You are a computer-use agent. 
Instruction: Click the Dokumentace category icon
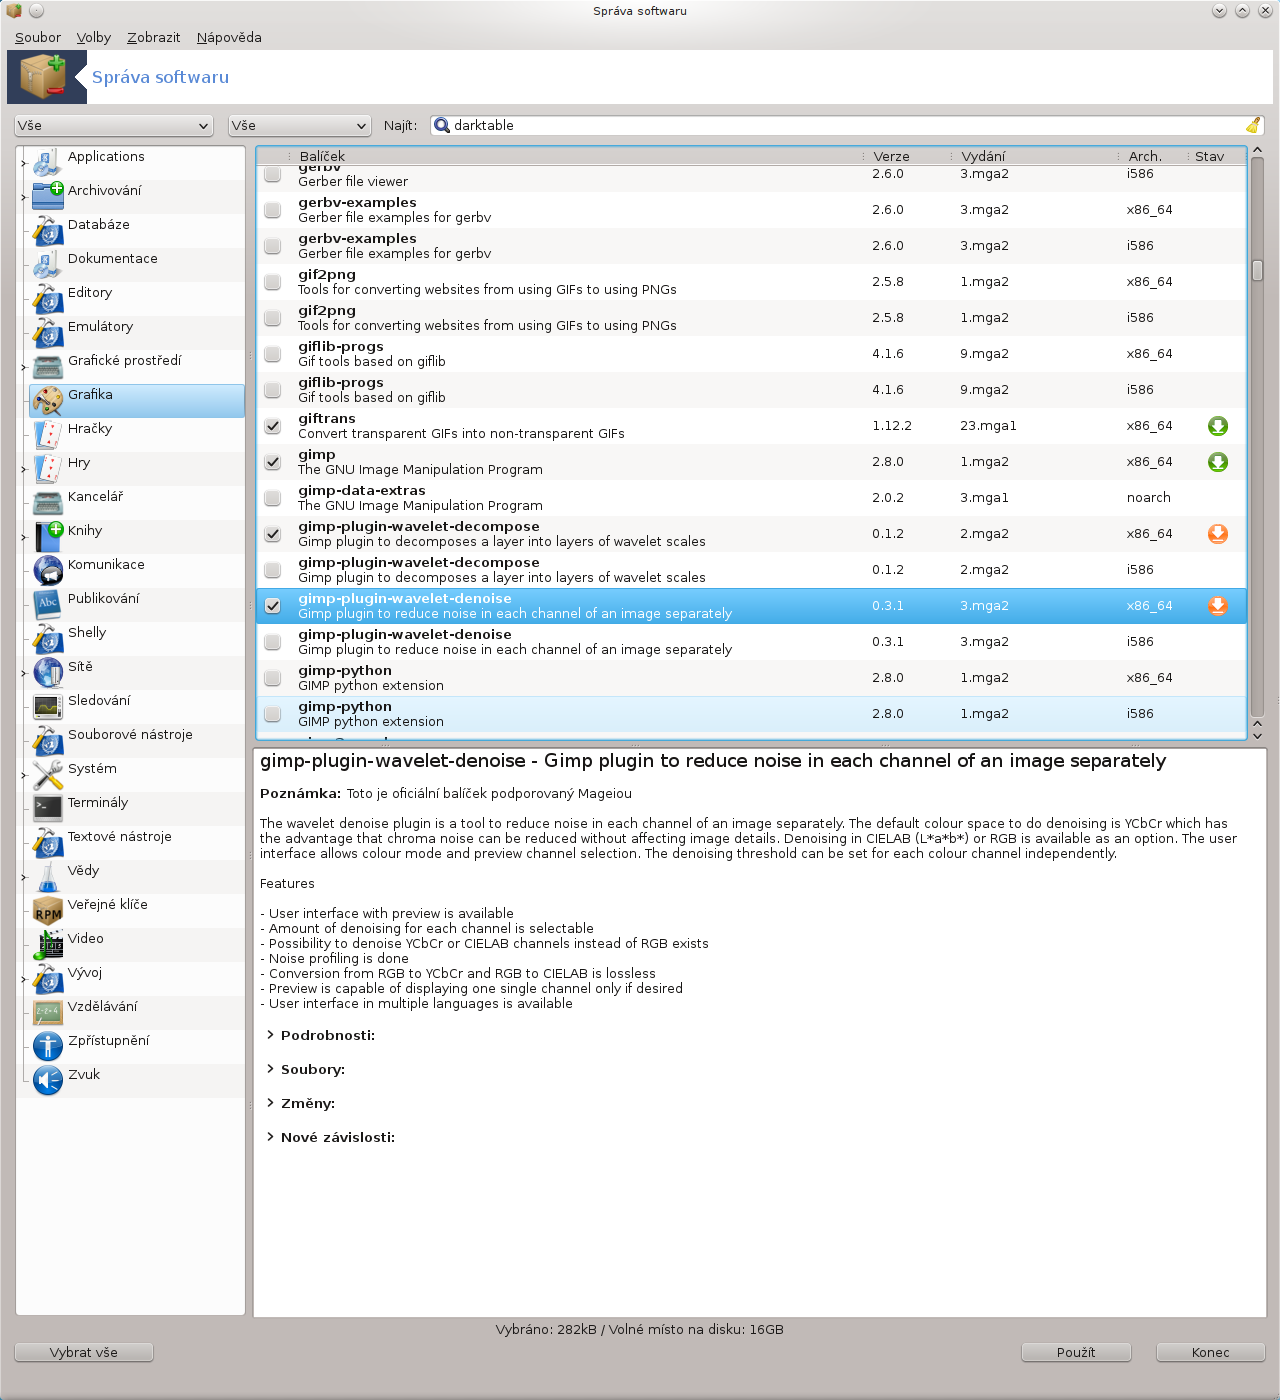[x=48, y=265]
